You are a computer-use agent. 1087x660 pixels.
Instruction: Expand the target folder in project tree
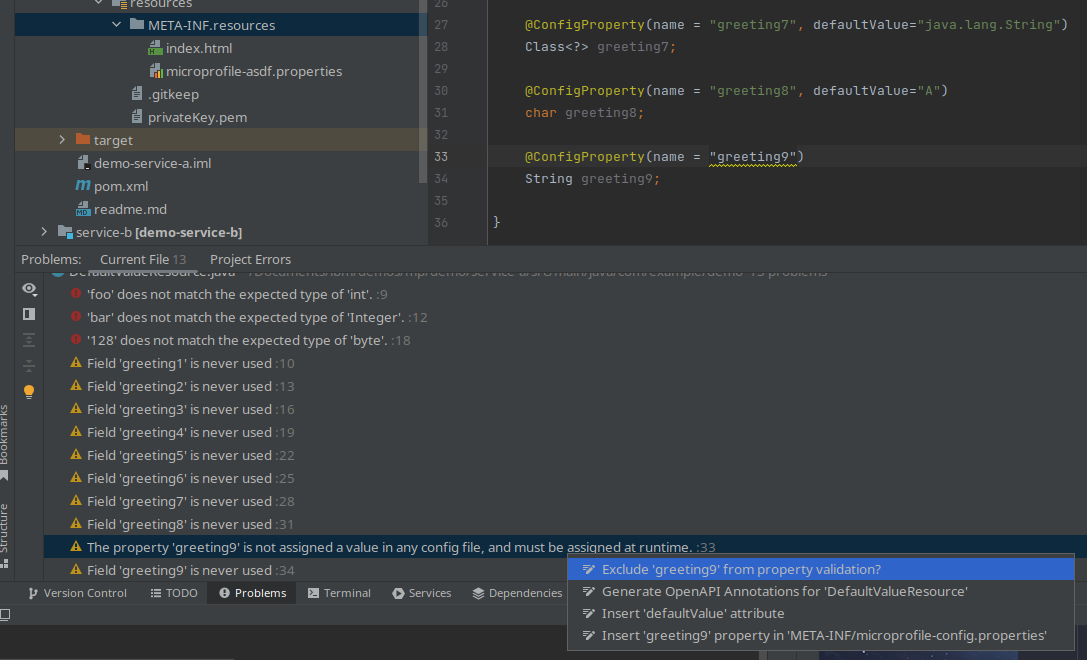click(x=61, y=140)
